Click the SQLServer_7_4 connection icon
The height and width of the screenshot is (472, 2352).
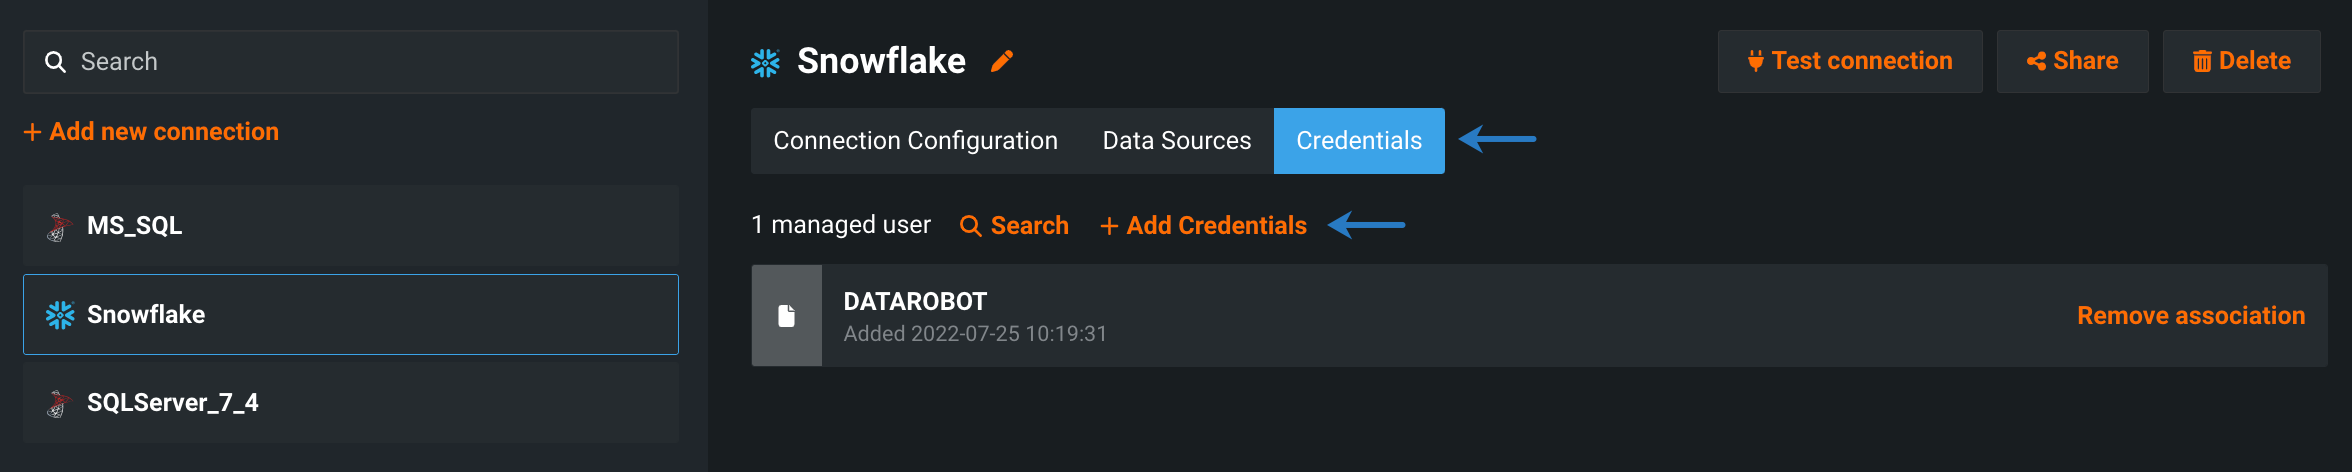click(59, 403)
